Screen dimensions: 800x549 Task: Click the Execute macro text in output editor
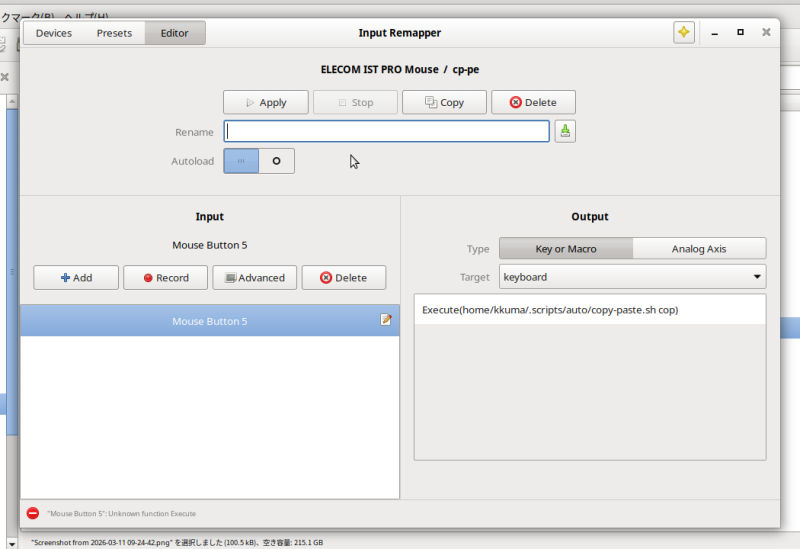coord(550,310)
